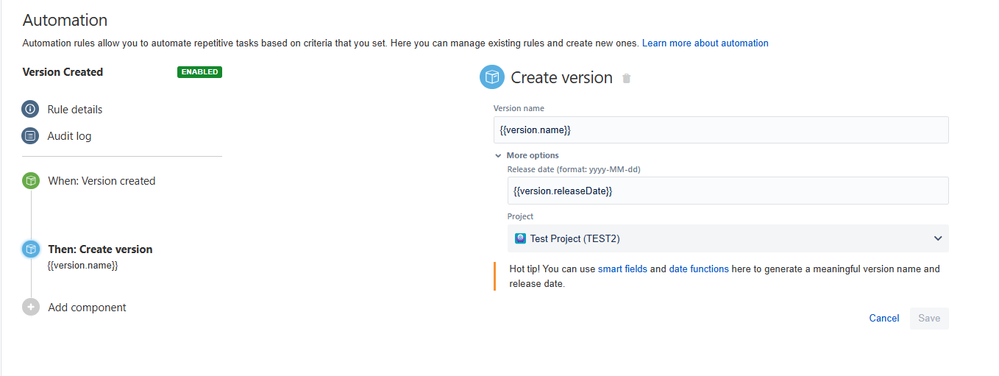
Task: Delete action using the trash icon
Action: click(626, 78)
